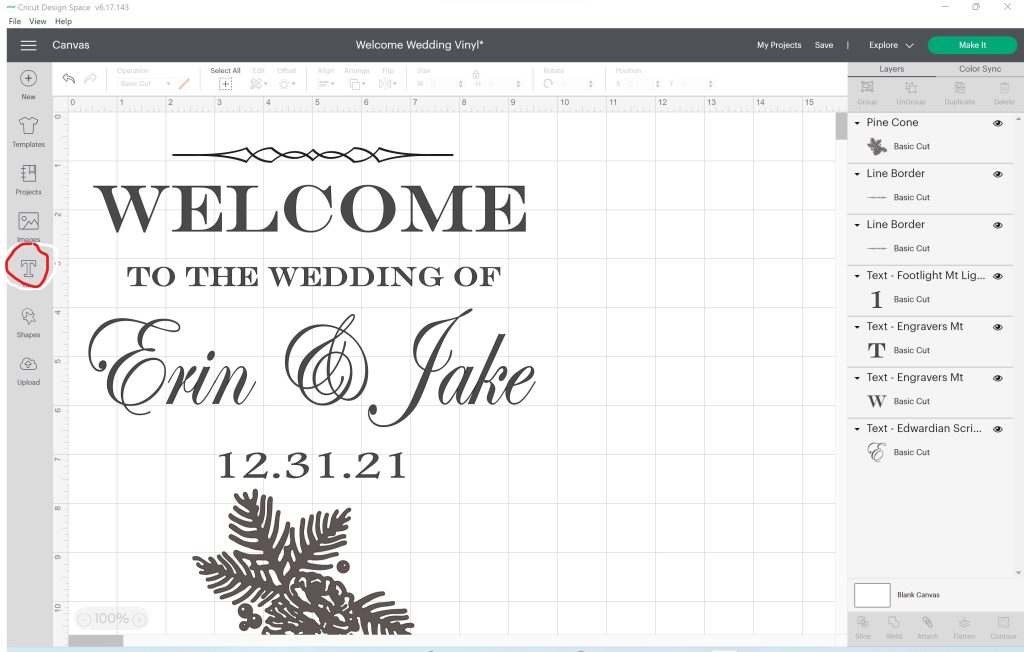Open the View menu
This screenshot has height=652, width=1024.
38,21
